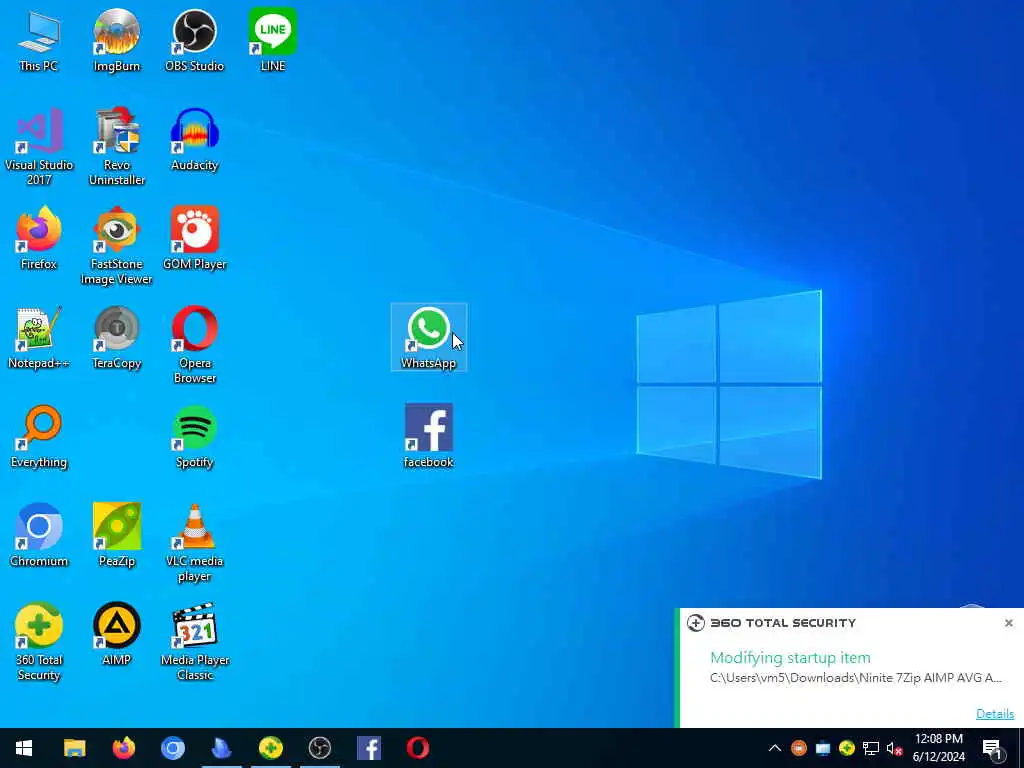This screenshot has width=1024, height=768.
Task: Click the startup item file path text
Action: pos(856,678)
